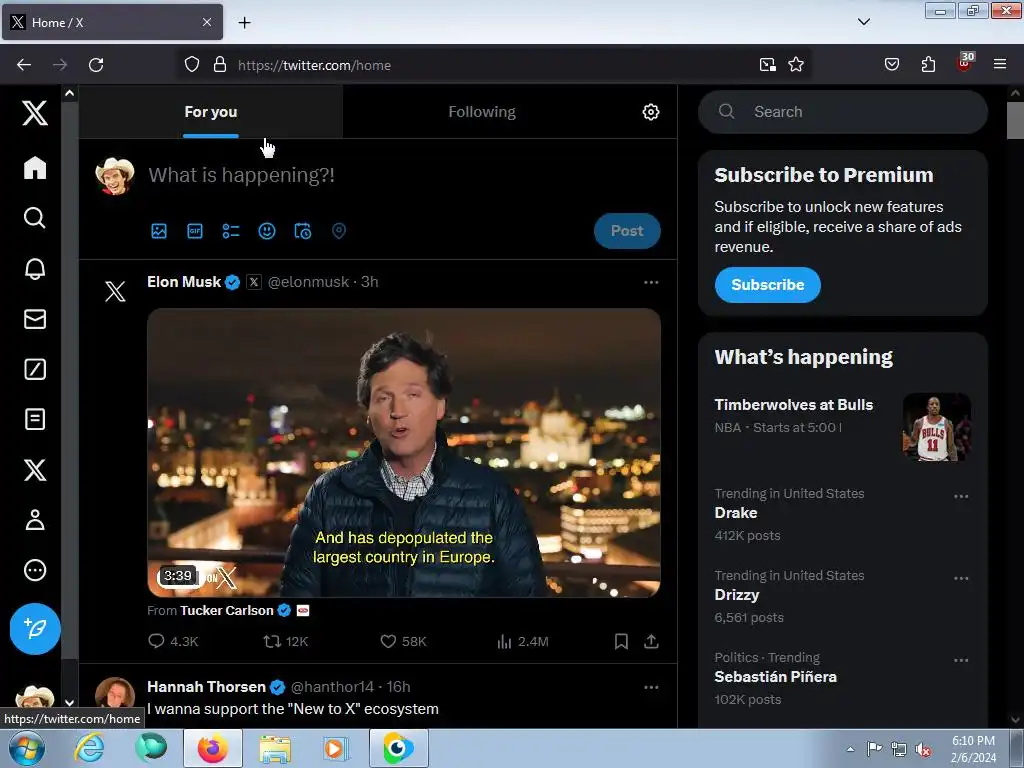This screenshot has height=768, width=1024.
Task: Click What is happening composer field
Action: (x=241, y=175)
